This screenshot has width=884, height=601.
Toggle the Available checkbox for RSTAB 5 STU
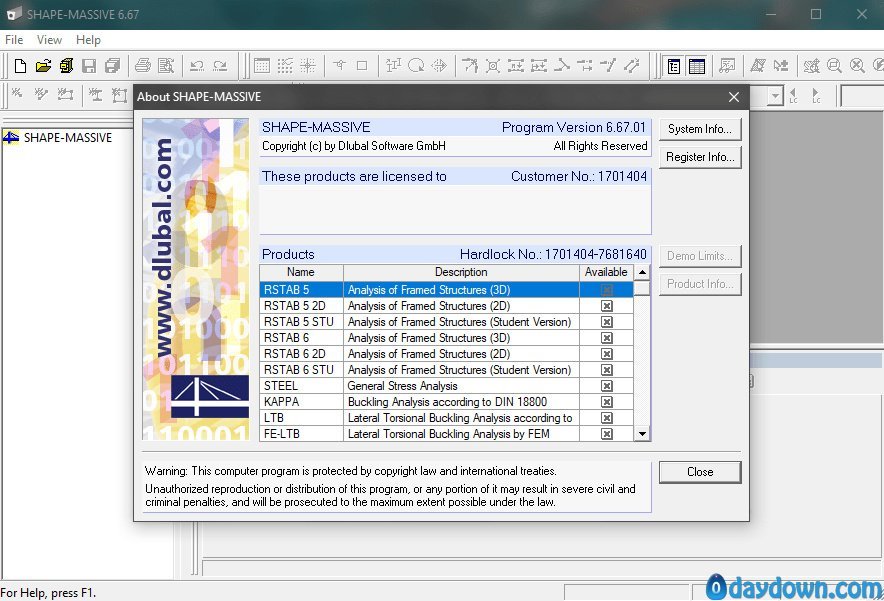point(607,322)
